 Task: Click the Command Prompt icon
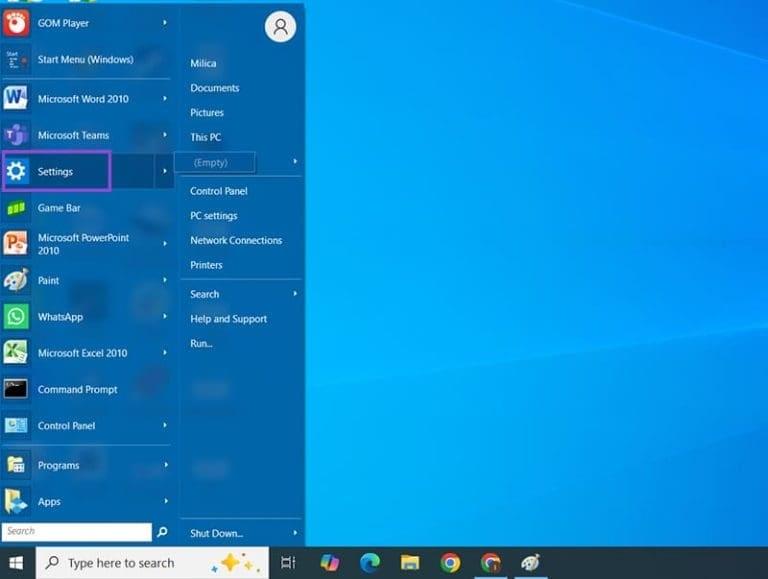click(x=16, y=389)
